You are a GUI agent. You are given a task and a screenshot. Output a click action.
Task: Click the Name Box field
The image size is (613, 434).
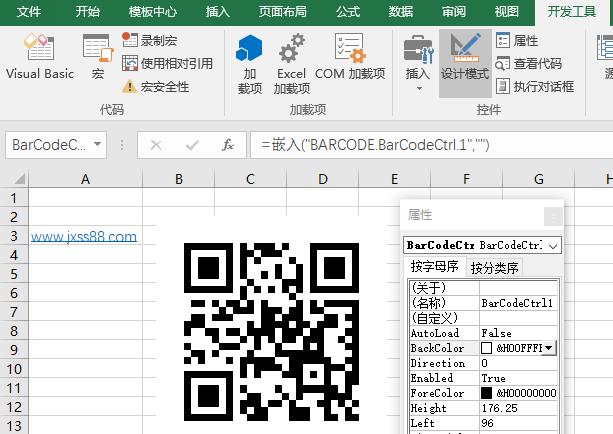point(49,145)
